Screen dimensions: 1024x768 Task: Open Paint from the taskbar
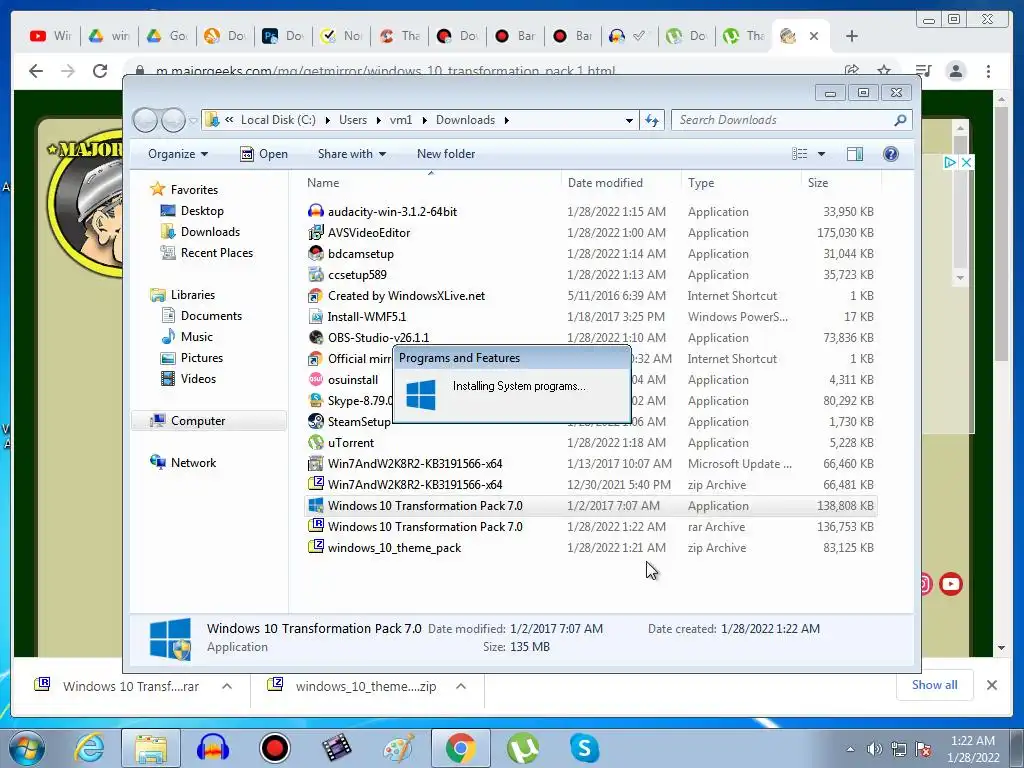398,748
